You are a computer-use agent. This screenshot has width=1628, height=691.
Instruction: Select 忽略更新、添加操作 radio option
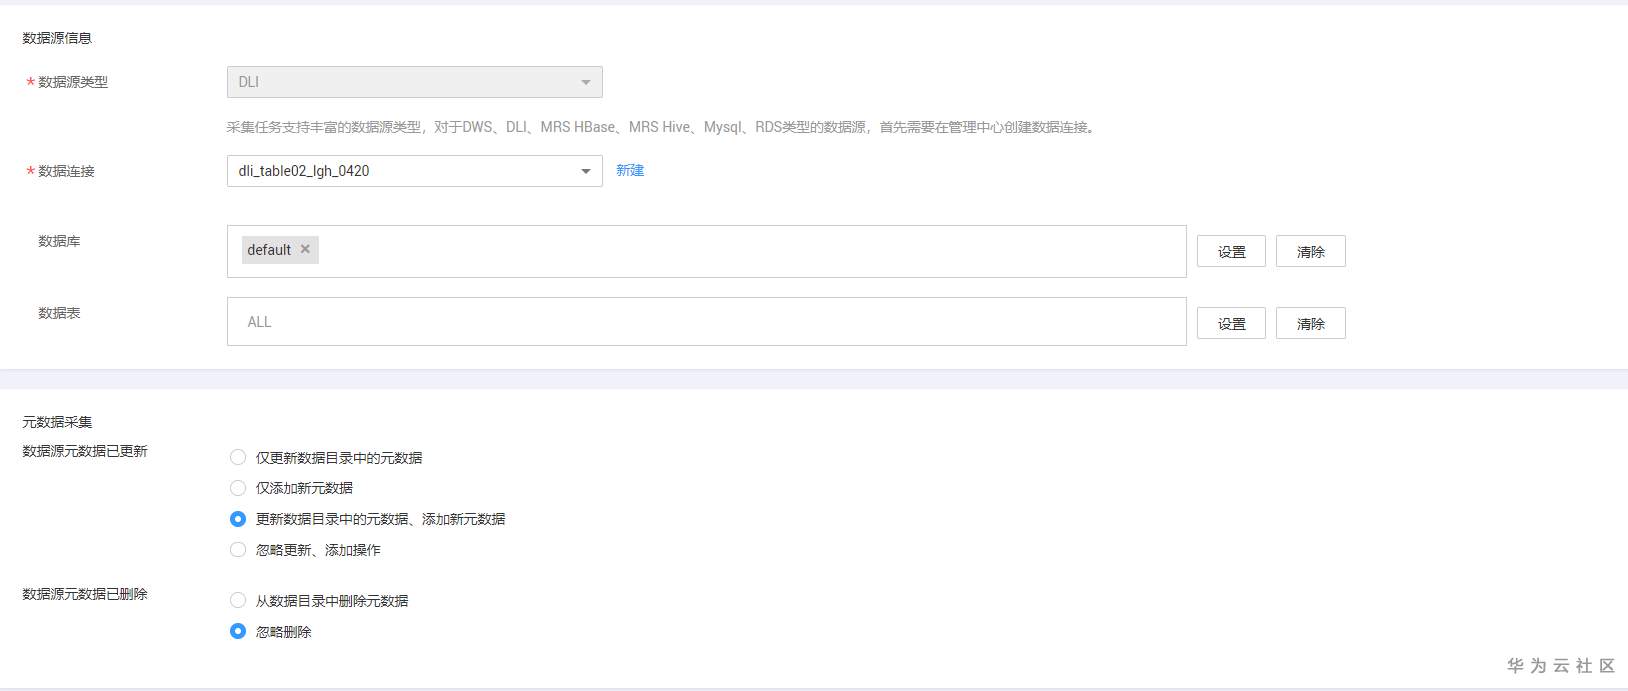click(238, 550)
